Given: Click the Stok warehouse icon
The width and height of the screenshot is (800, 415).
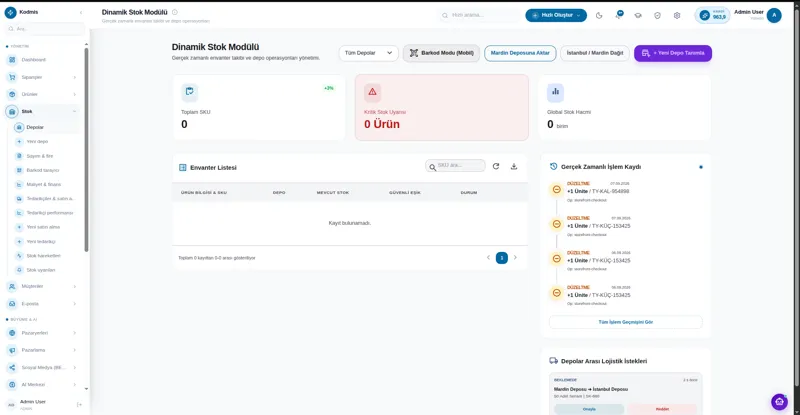Looking at the screenshot, I should pos(12,111).
